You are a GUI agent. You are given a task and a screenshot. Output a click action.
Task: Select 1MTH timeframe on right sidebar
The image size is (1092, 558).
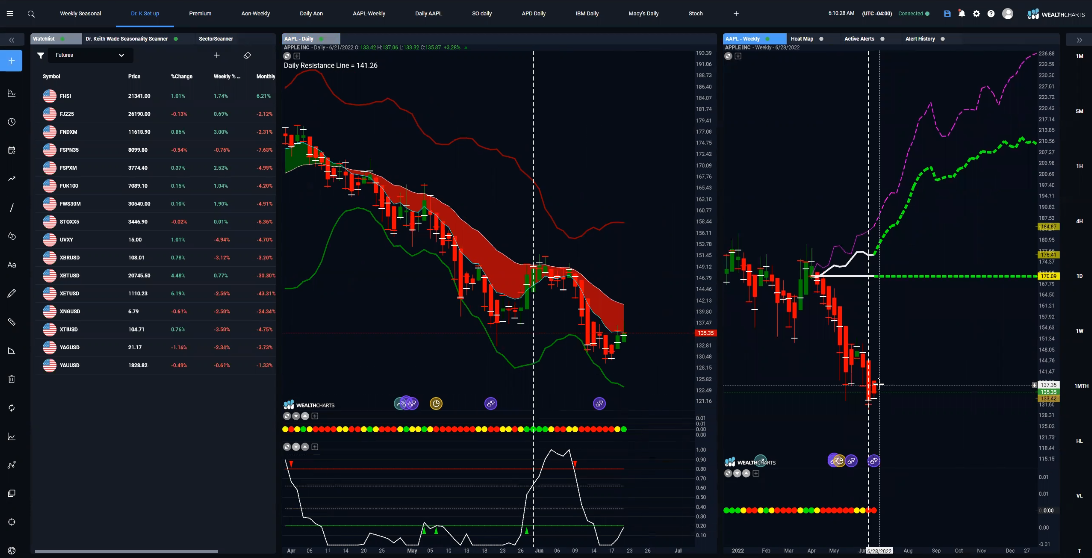pos(1079,386)
